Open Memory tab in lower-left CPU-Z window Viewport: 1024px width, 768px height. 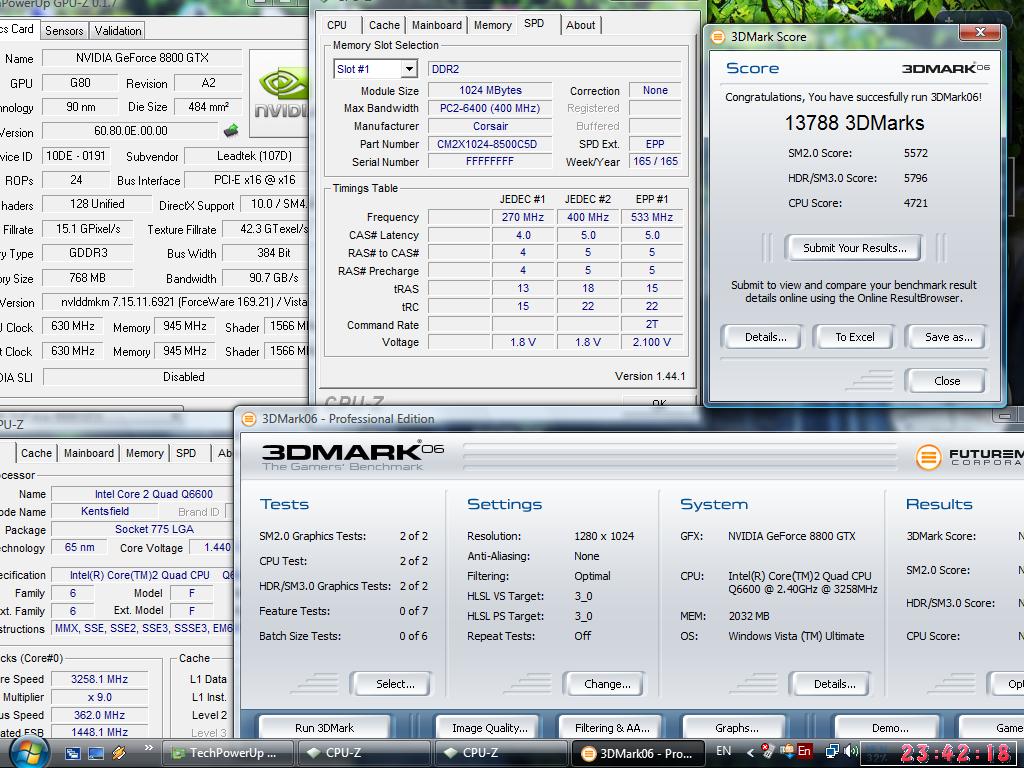(x=144, y=453)
